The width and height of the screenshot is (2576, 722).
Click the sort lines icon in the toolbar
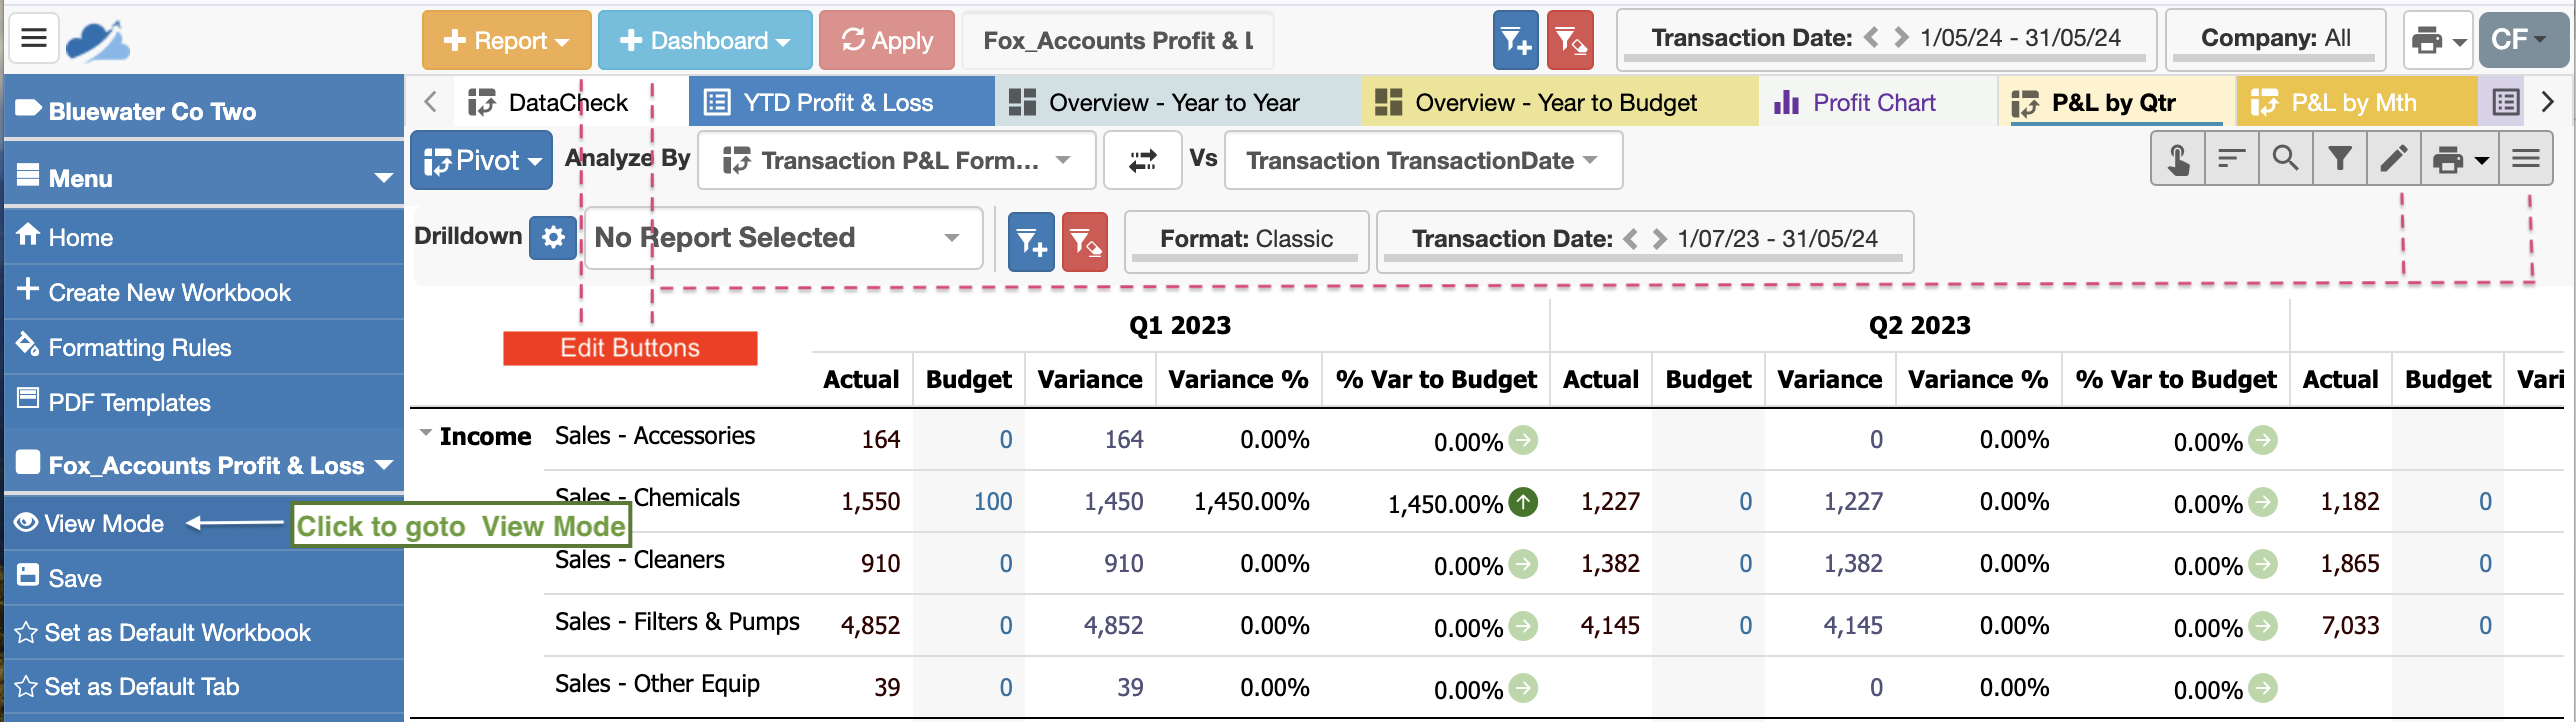pyautogui.click(x=2232, y=159)
